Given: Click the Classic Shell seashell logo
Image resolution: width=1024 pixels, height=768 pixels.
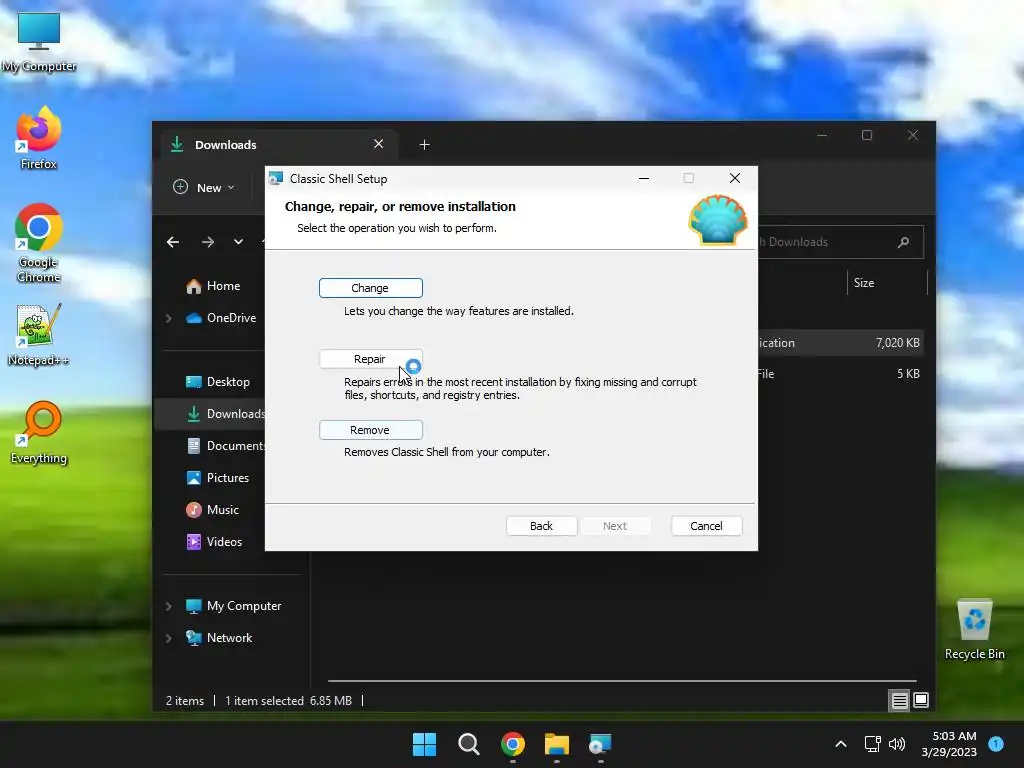Looking at the screenshot, I should tap(718, 221).
